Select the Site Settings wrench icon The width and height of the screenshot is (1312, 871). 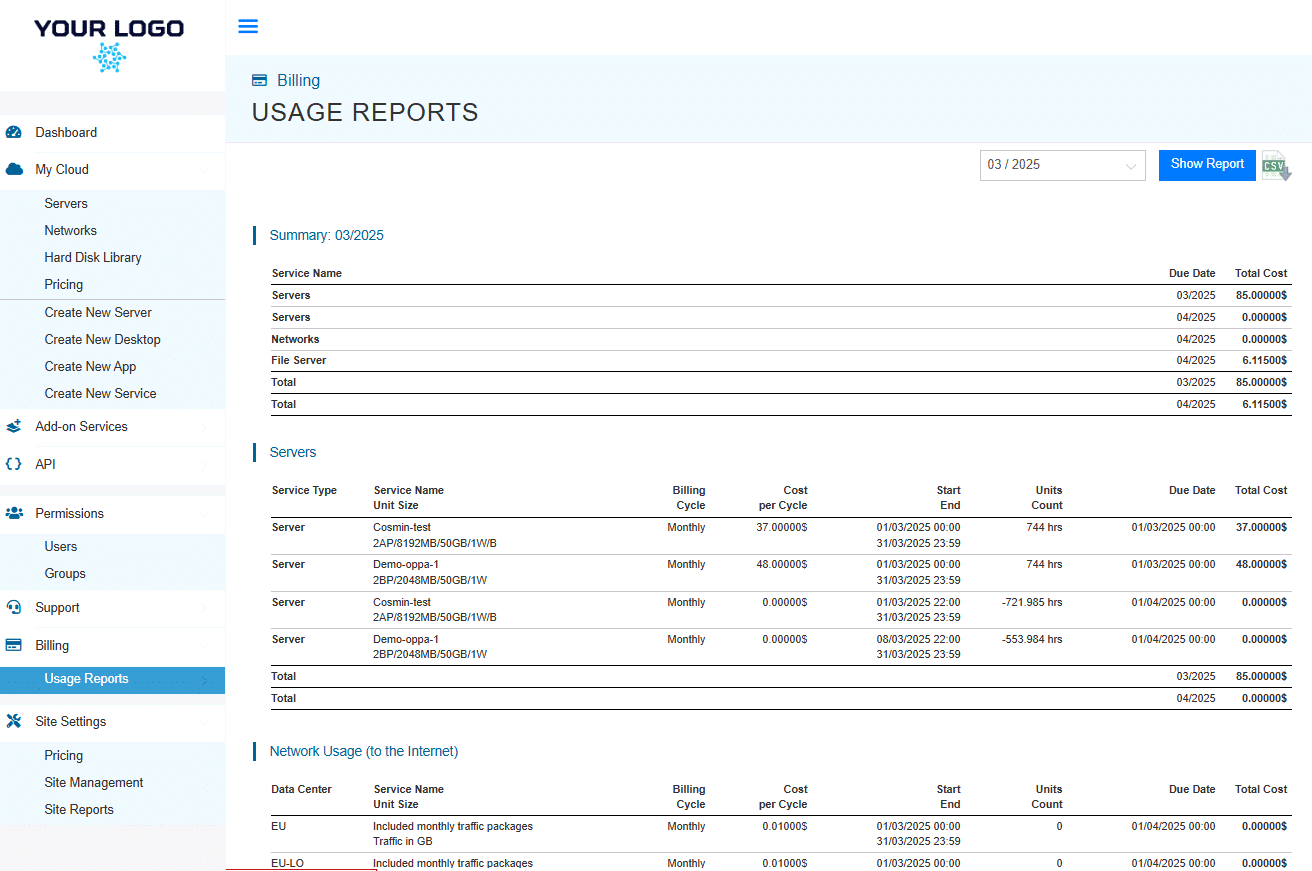pyautogui.click(x=15, y=720)
